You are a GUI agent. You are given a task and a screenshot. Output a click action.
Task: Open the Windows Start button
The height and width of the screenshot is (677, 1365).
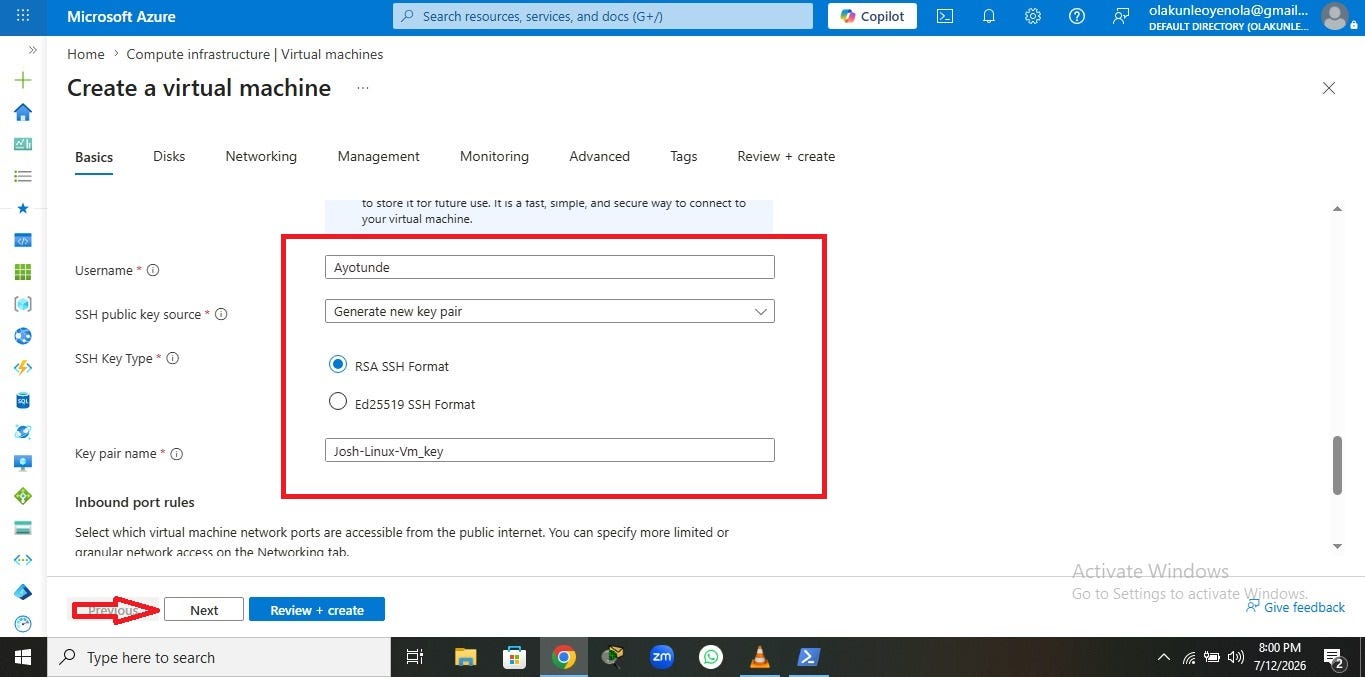click(22, 657)
